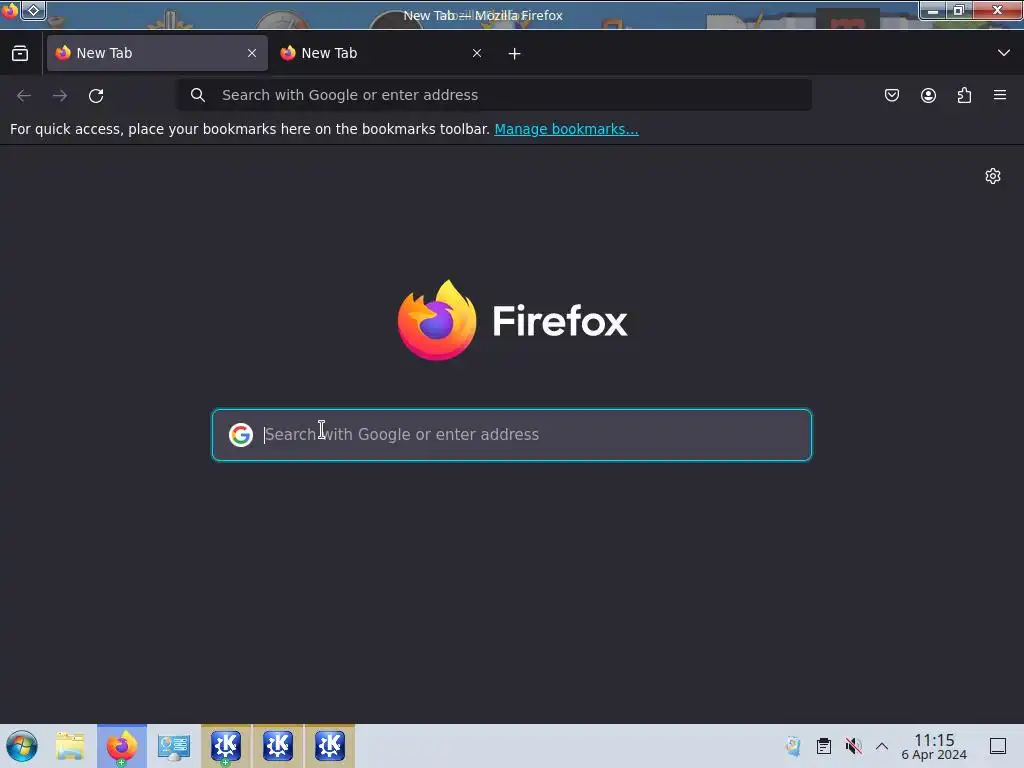
Task: Open a new tab with plus button
Action: click(515, 54)
